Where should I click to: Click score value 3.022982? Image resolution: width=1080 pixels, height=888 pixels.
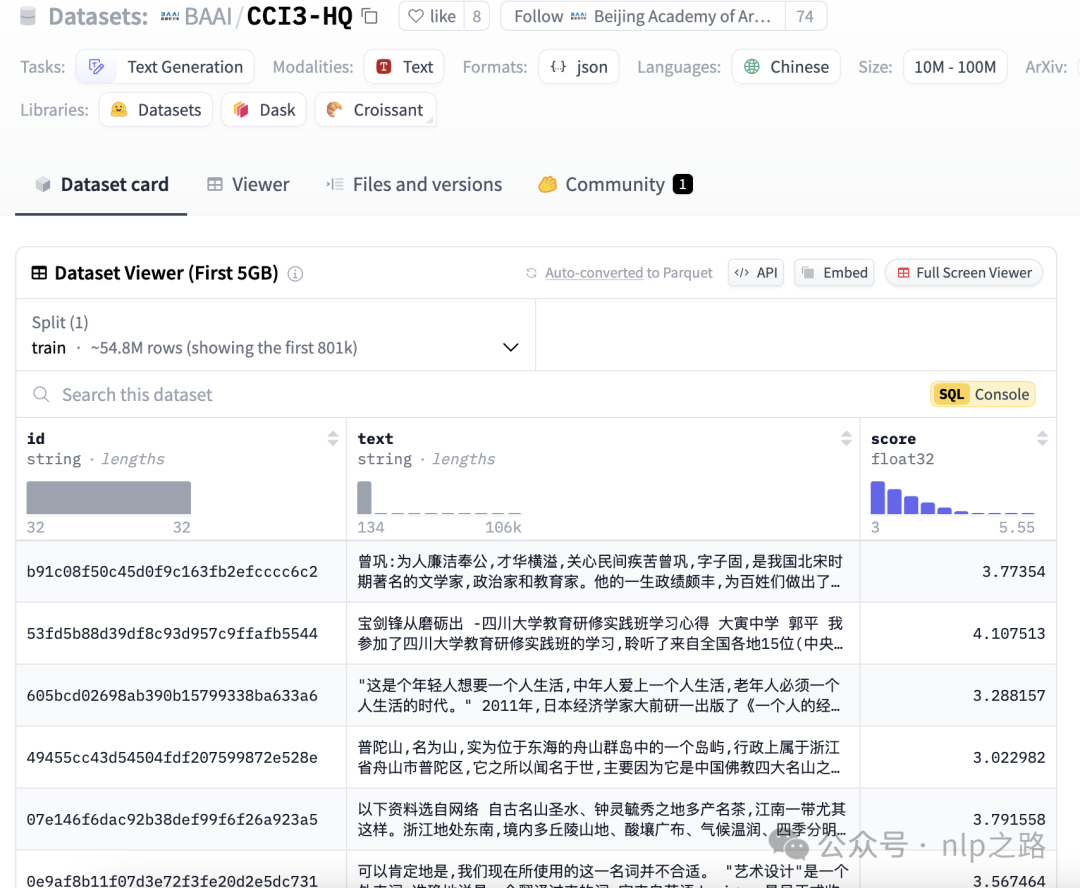(1009, 758)
